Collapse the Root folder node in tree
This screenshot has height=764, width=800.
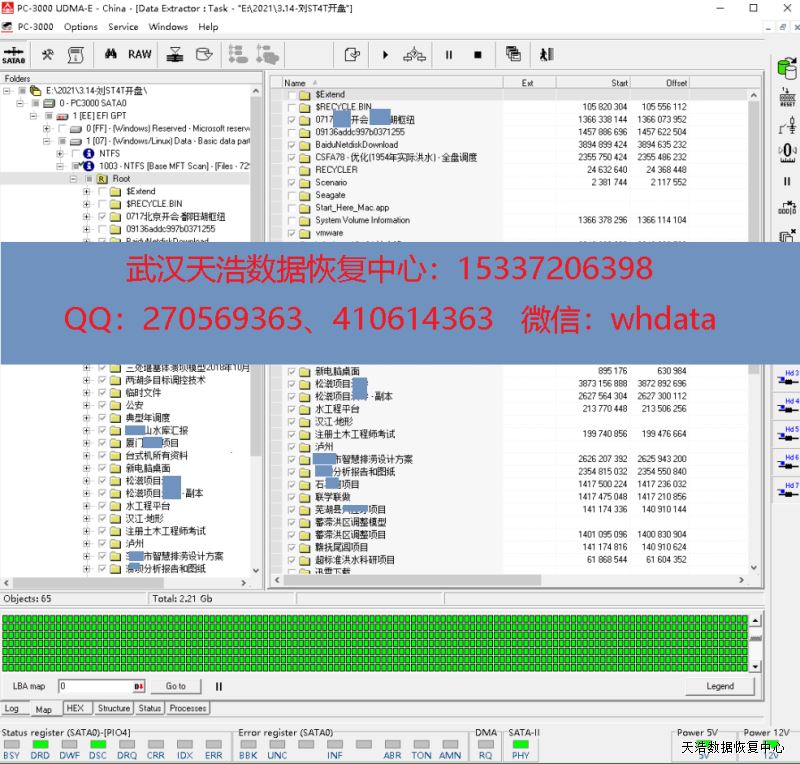74,179
